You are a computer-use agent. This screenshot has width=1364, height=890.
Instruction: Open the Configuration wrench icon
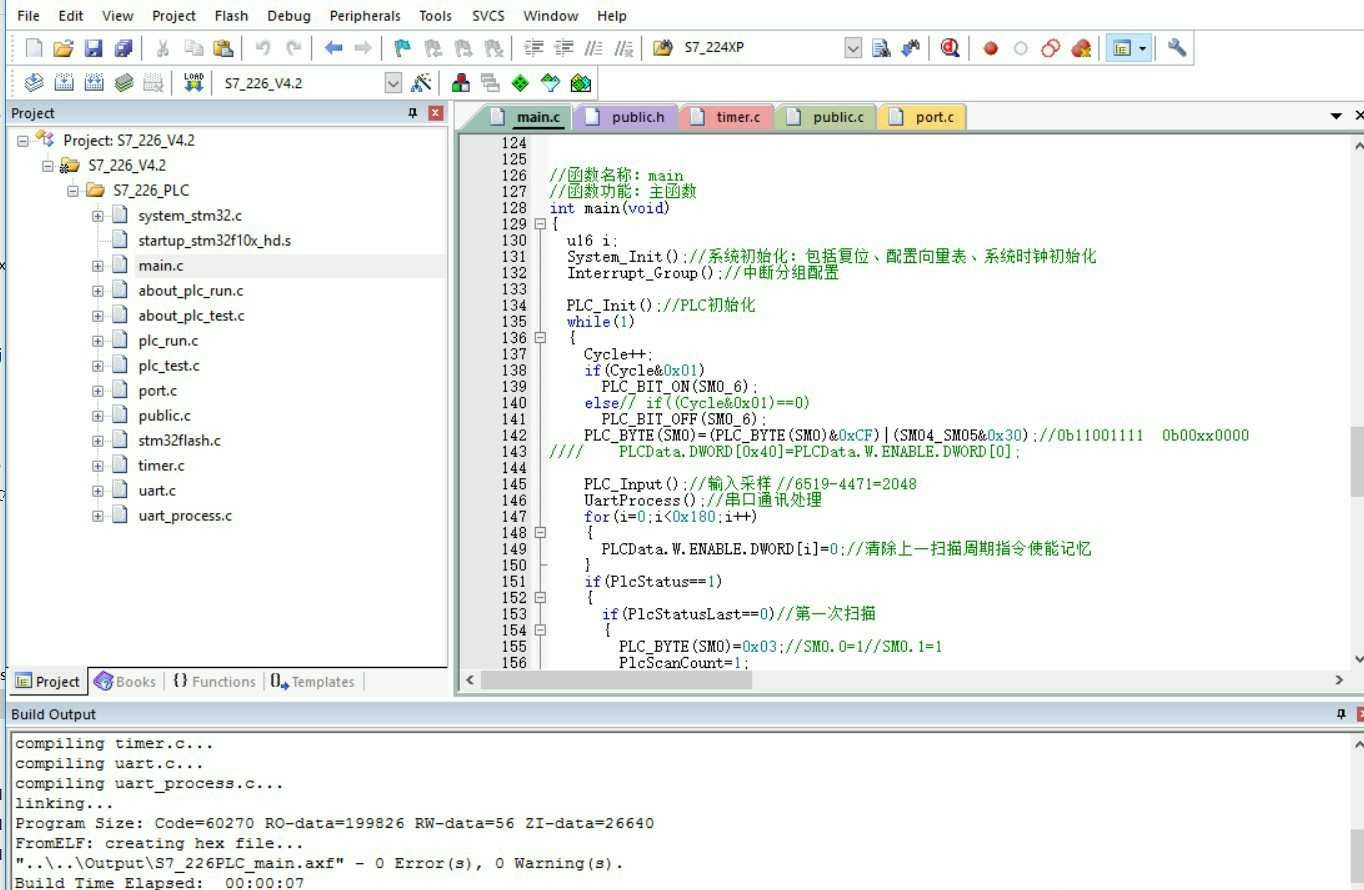click(1175, 47)
